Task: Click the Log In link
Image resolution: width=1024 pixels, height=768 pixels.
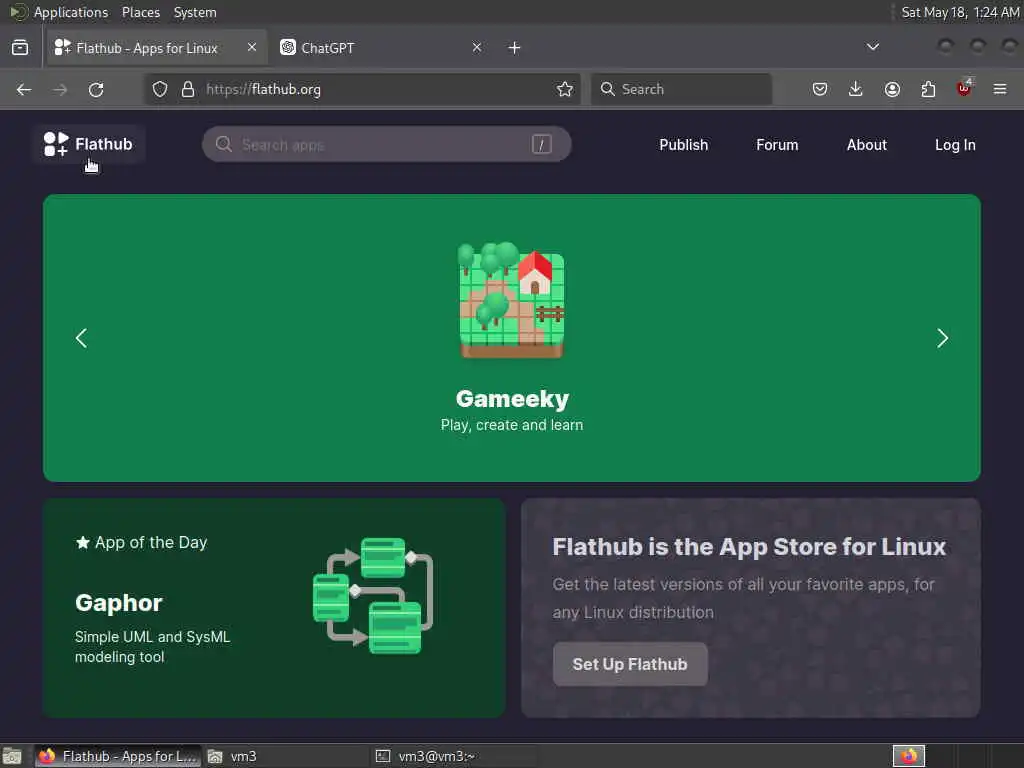Action: (955, 145)
